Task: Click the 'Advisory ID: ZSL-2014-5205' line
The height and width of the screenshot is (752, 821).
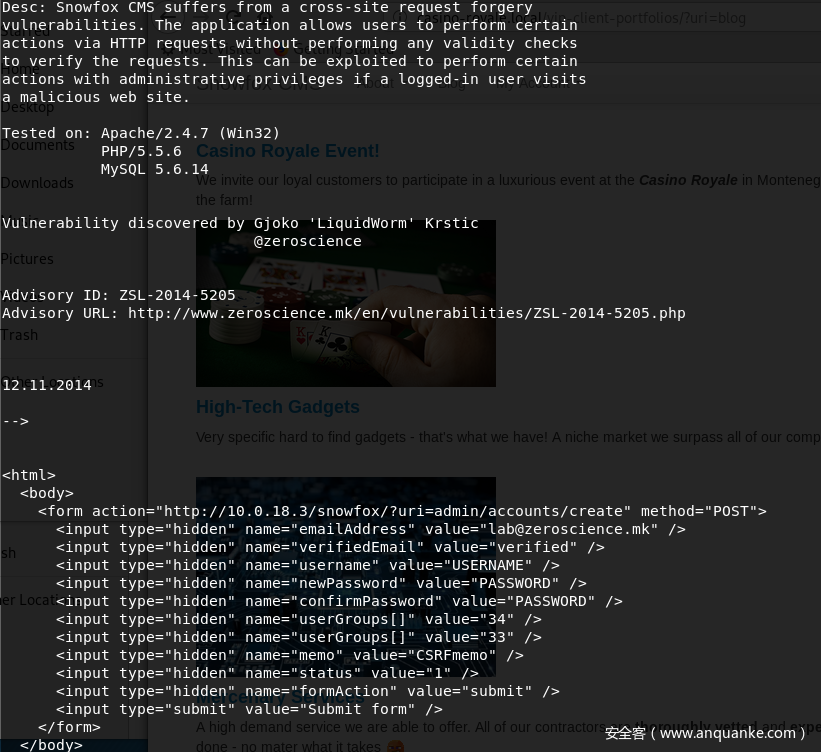Action: coord(119,295)
